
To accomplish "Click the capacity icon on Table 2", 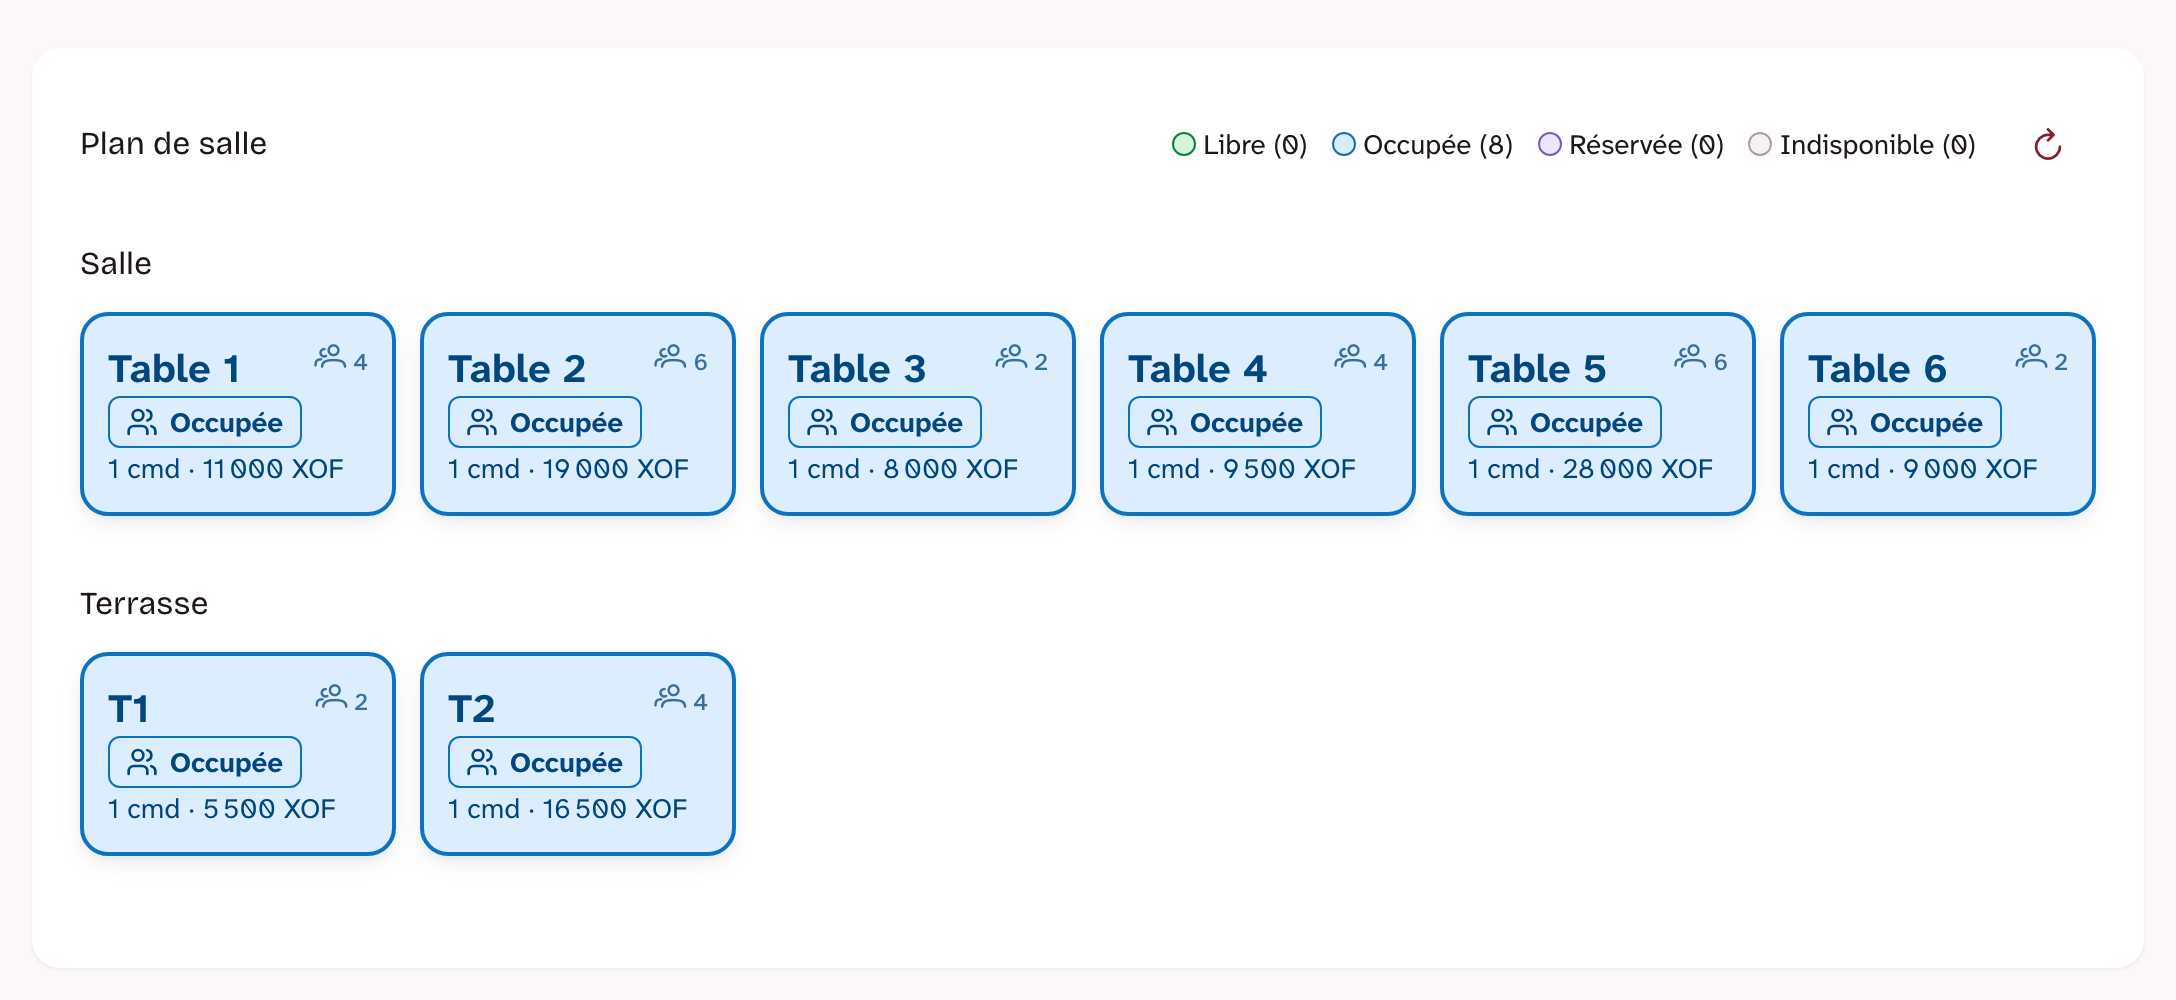I will pos(670,357).
